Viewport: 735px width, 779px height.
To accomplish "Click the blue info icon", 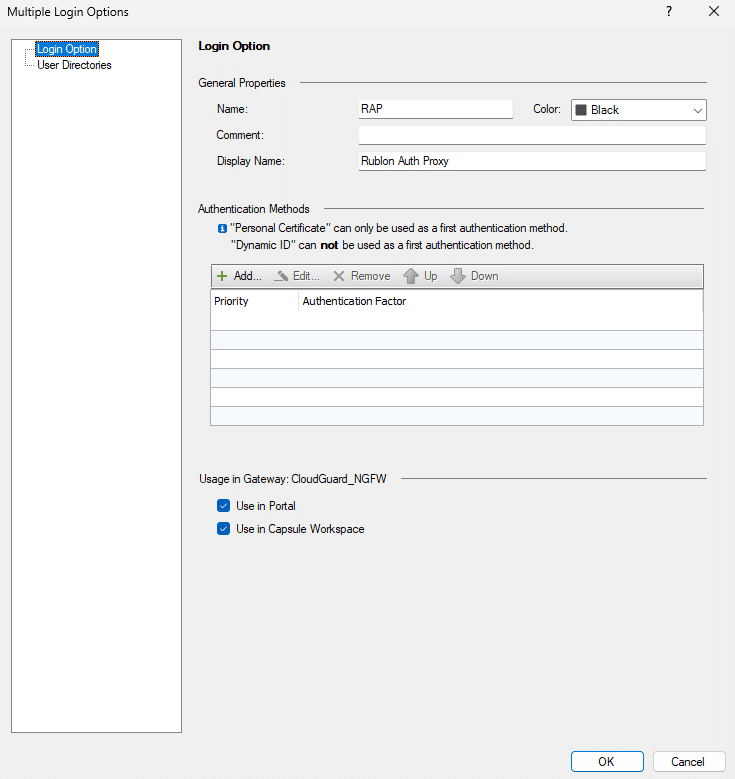I will click(222, 229).
